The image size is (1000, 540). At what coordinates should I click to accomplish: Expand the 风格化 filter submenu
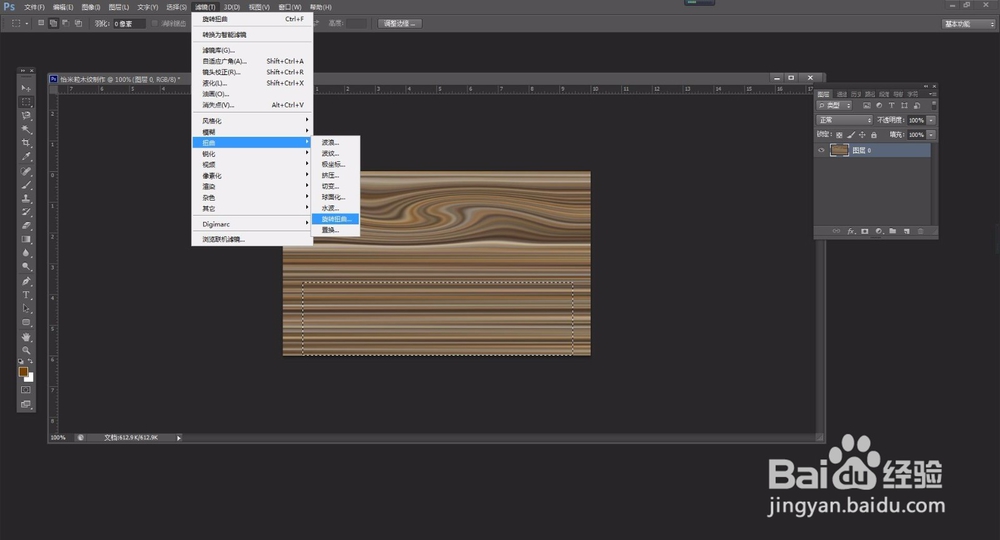(252, 120)
